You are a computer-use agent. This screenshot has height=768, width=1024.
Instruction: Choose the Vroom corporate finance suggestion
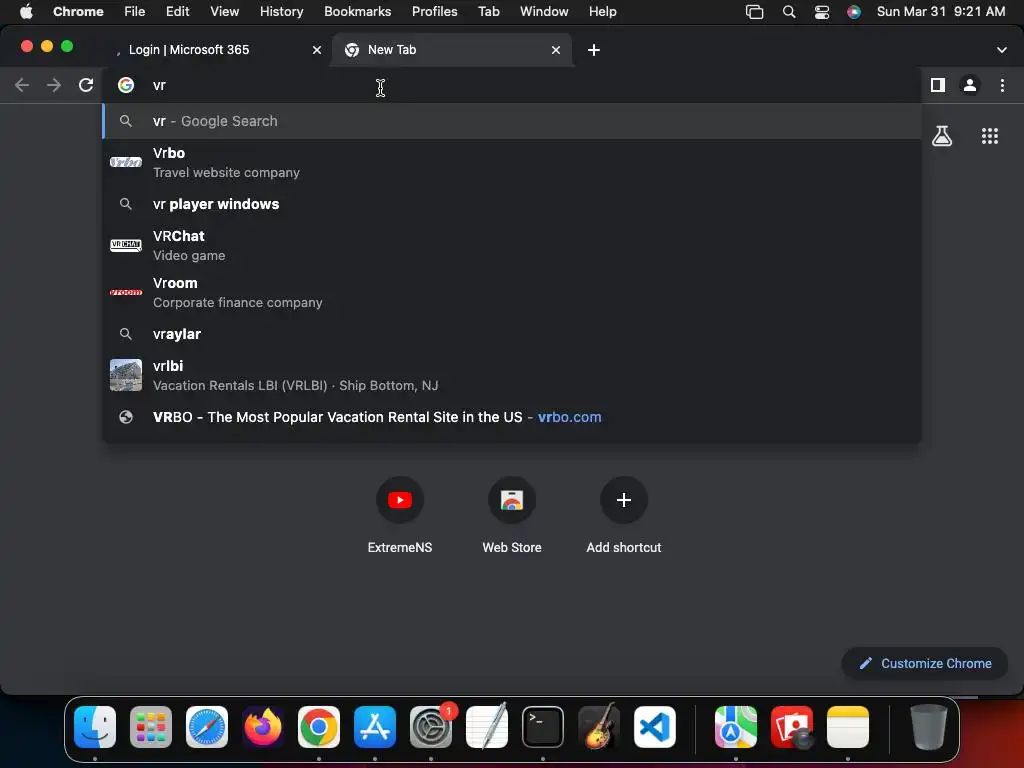click(512, 292)
